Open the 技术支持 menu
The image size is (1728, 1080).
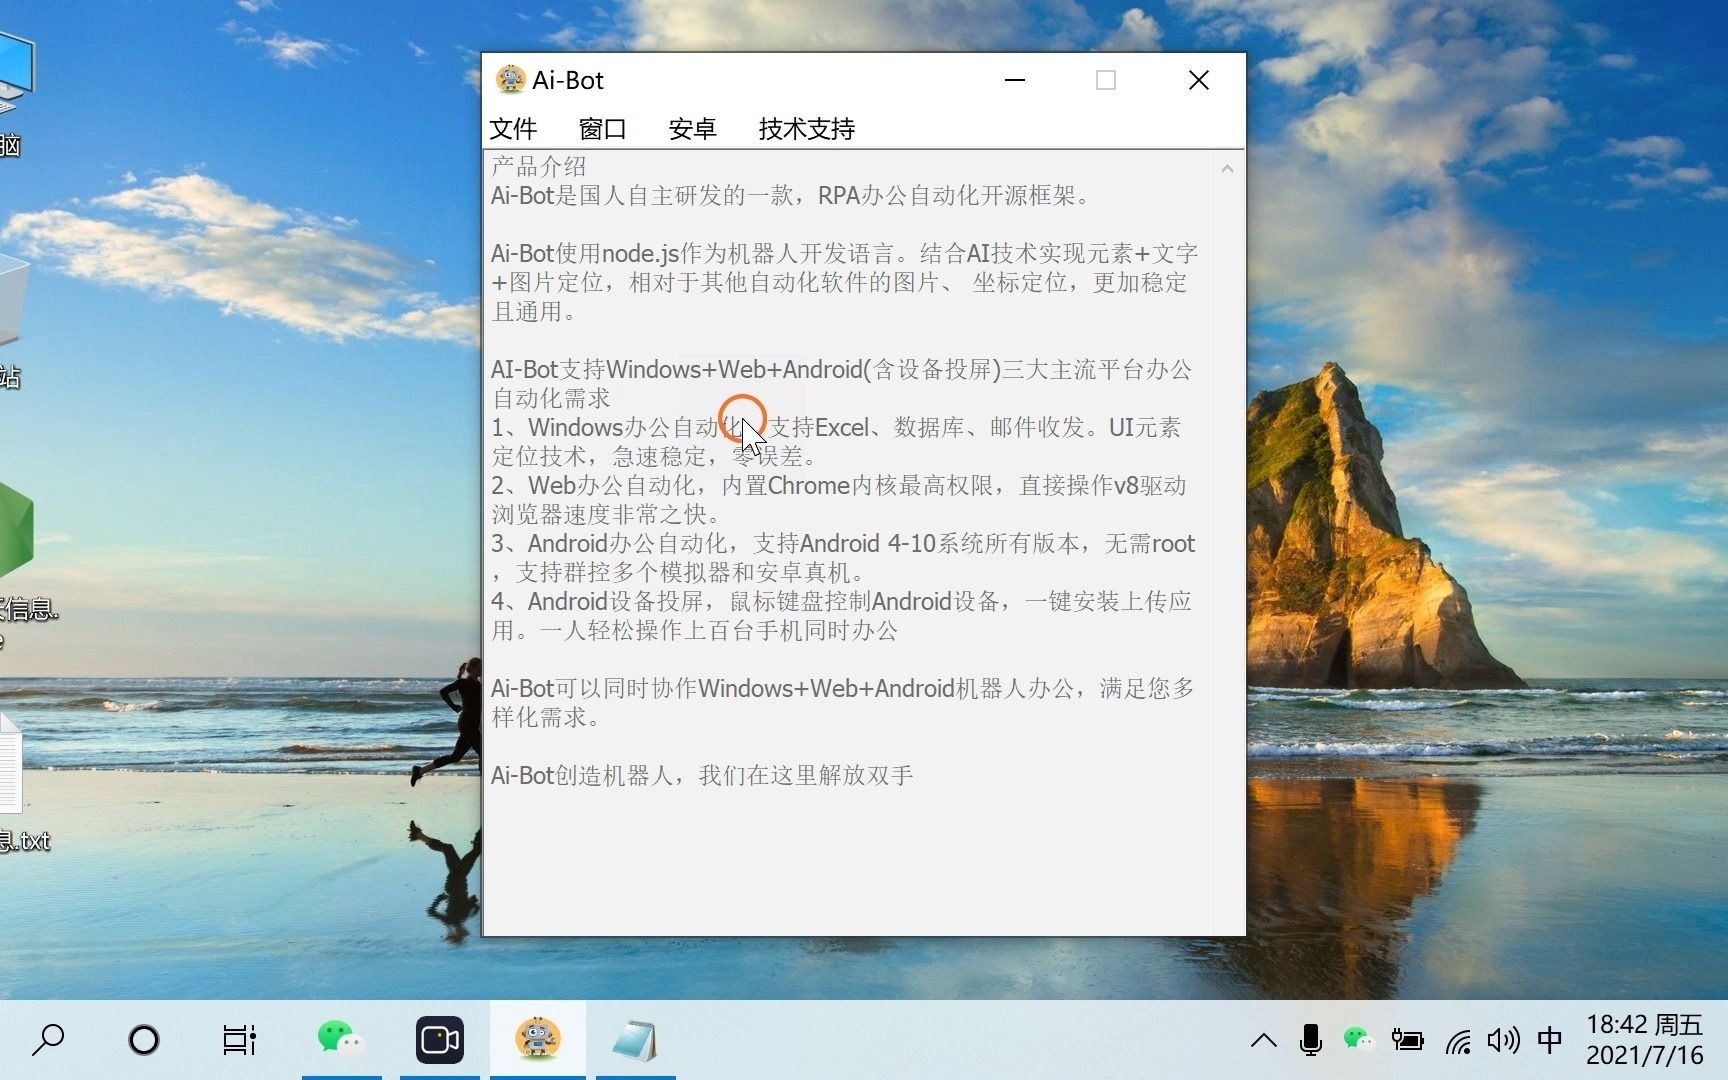click(806, 129)
